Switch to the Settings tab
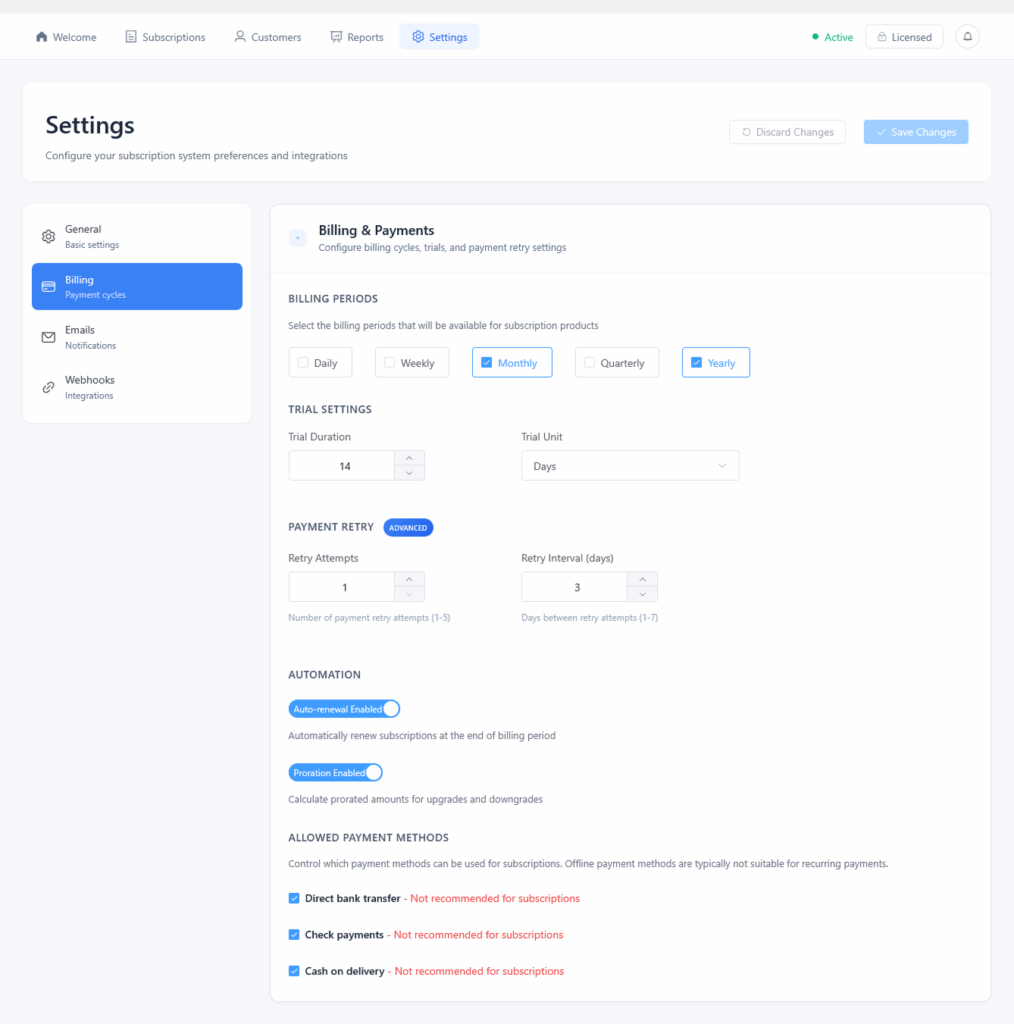Viewport: 1014px width, 1024px height. point(439,37)
